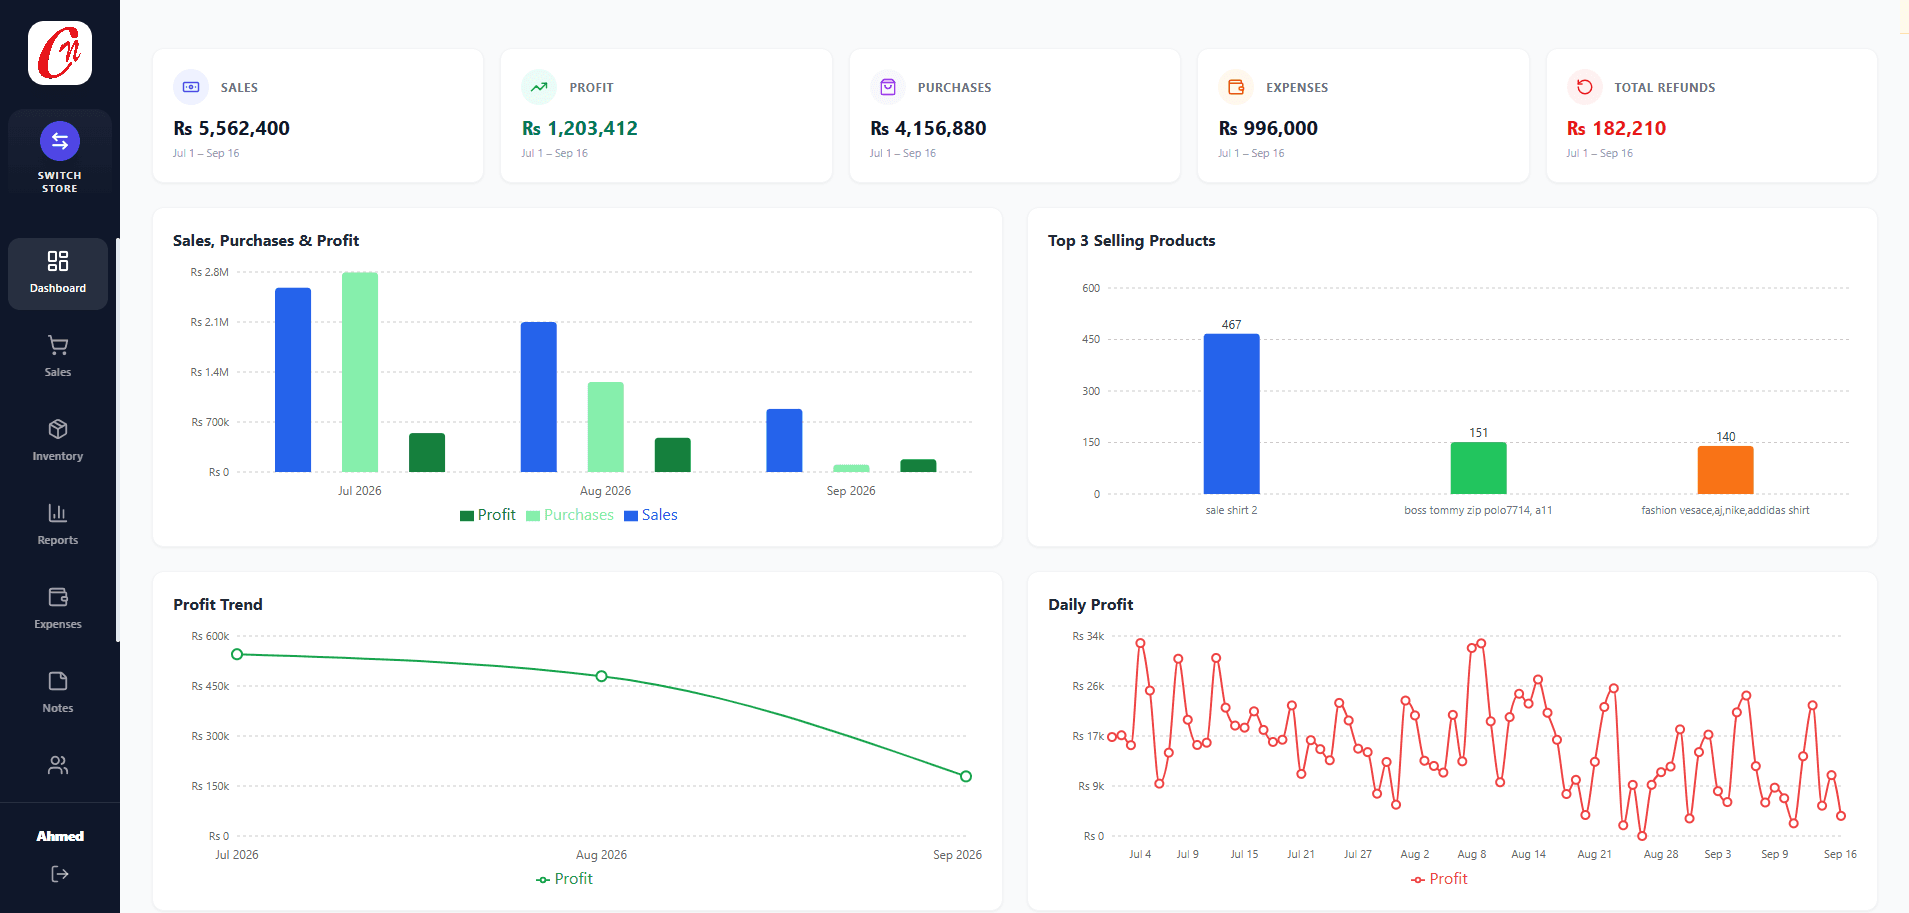Click the Profit card trending-up icon

539,87
